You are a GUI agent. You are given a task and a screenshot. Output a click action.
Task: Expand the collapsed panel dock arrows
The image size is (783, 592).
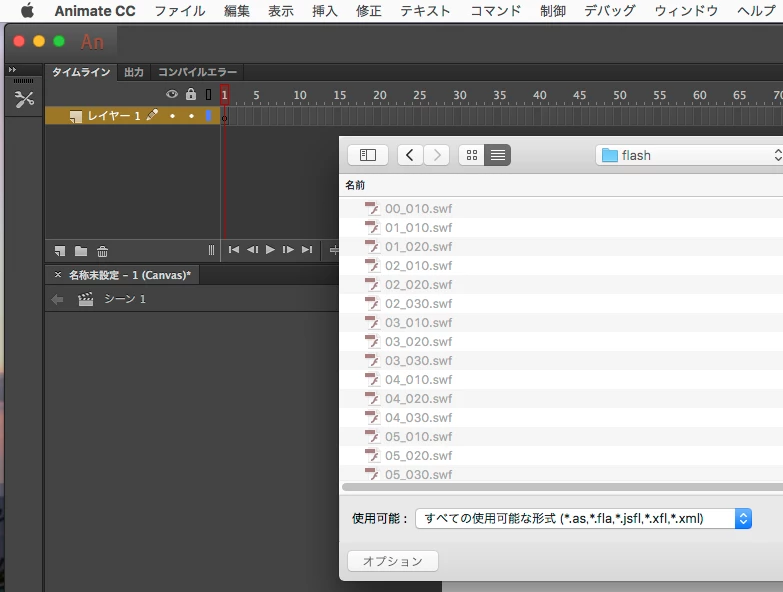(x=12, y=70)
